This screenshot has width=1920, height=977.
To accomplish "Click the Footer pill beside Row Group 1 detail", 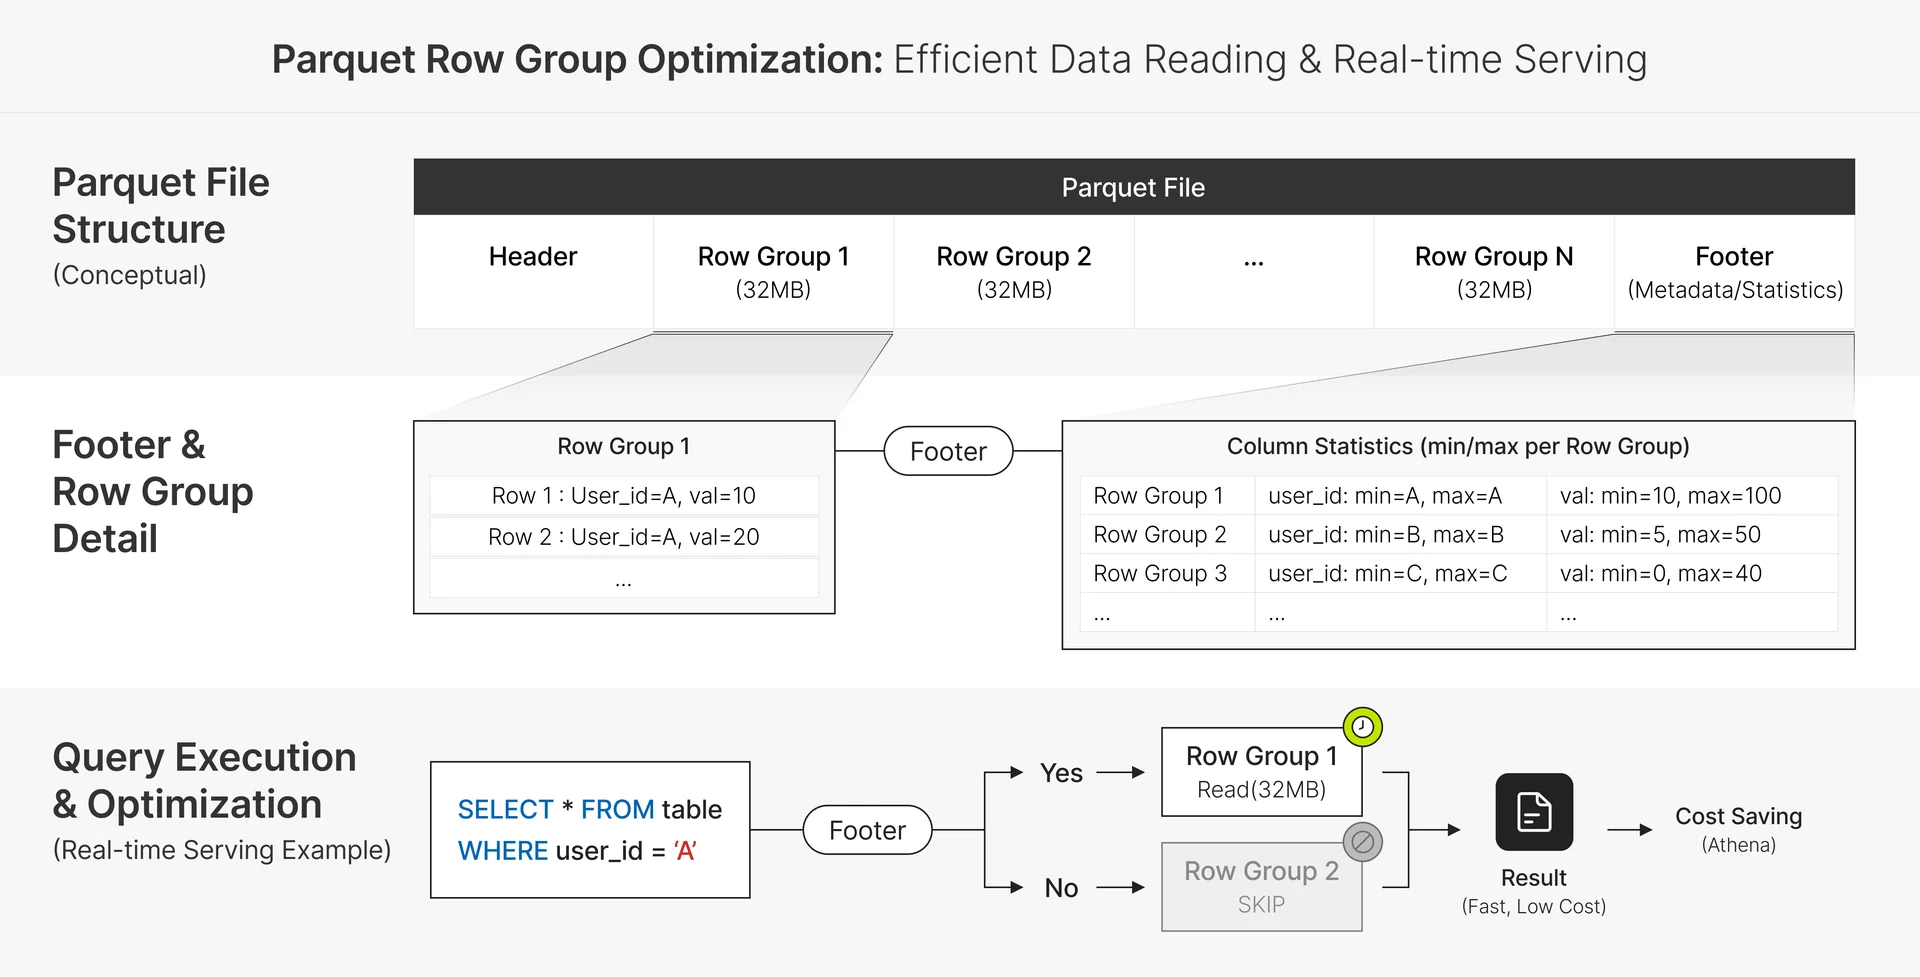I will tap(948, 451).
